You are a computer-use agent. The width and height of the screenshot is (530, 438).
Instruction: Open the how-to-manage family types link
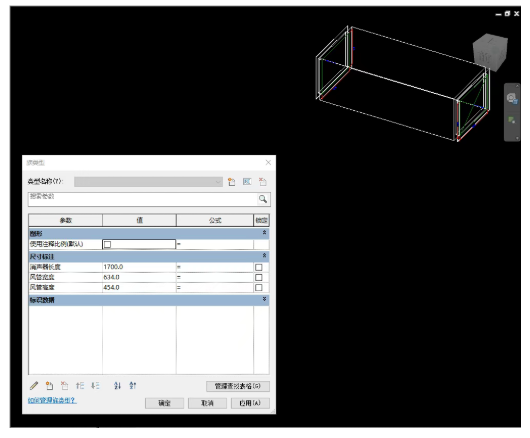(x=52, y=400)
